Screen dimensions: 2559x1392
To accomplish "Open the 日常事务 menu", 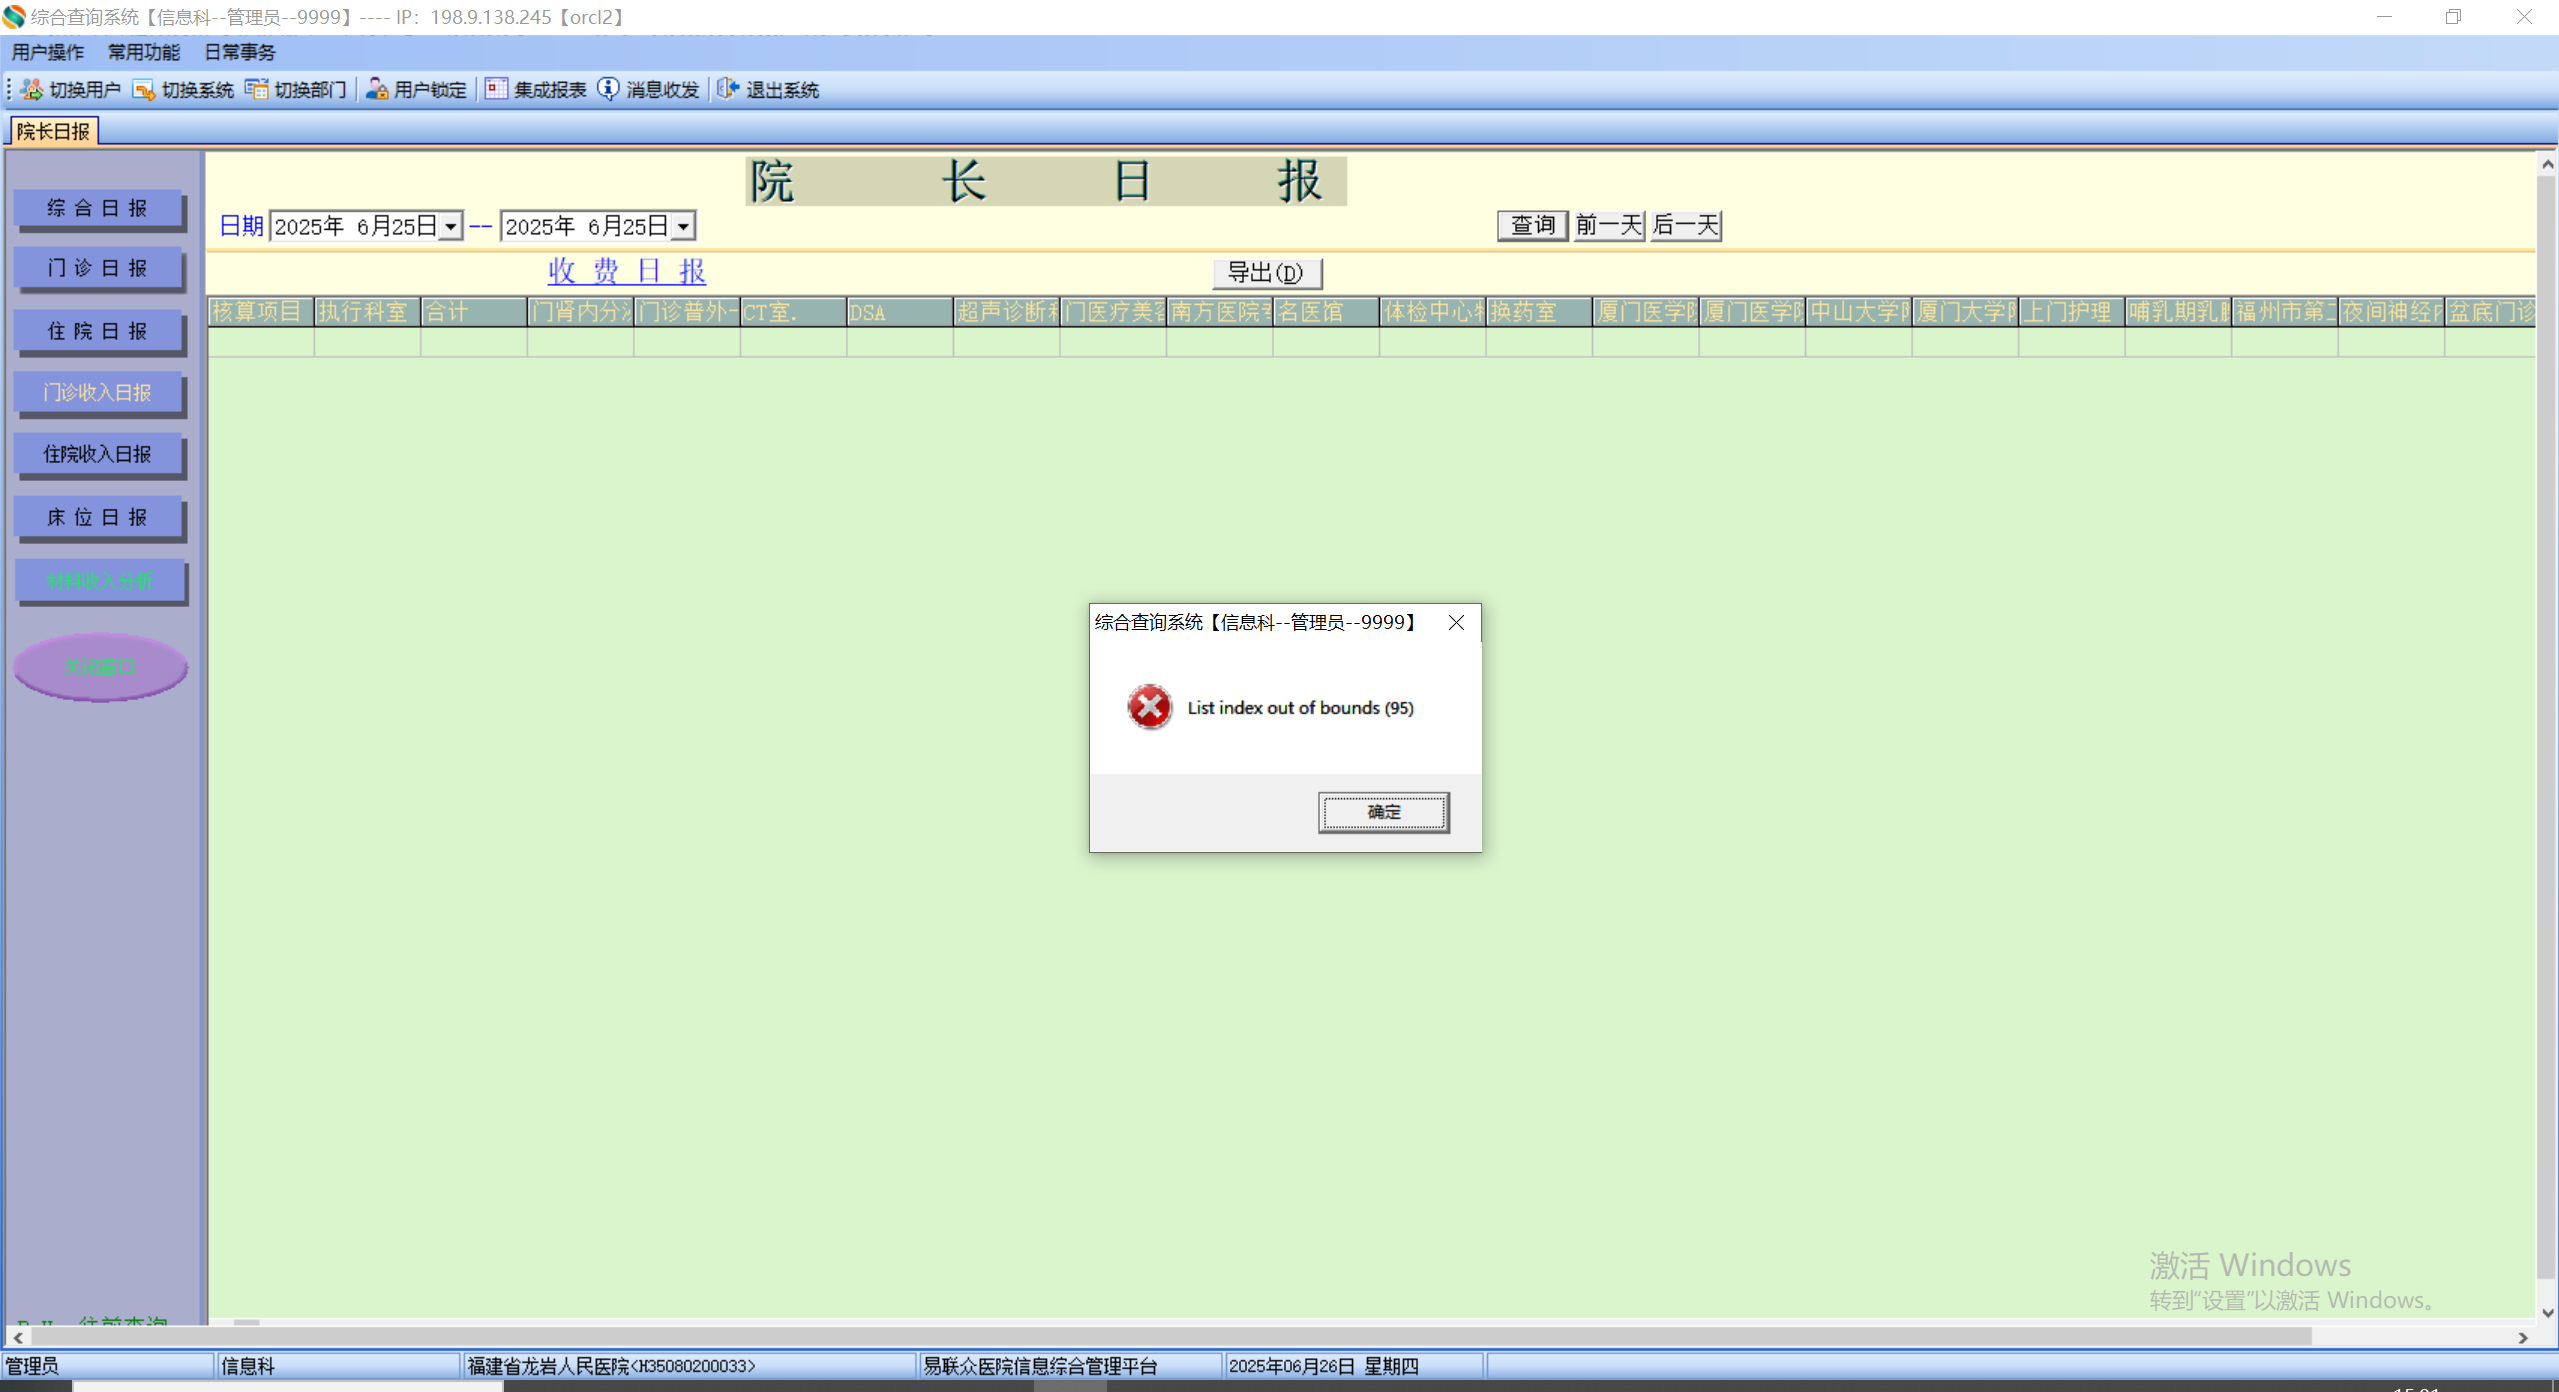I will [240, 52].
